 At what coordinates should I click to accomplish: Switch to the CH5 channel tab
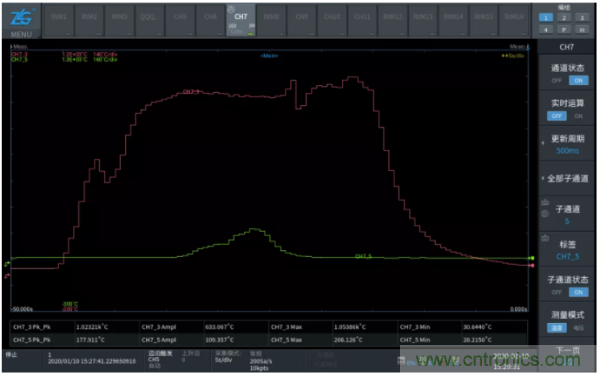tap(180, 21)
